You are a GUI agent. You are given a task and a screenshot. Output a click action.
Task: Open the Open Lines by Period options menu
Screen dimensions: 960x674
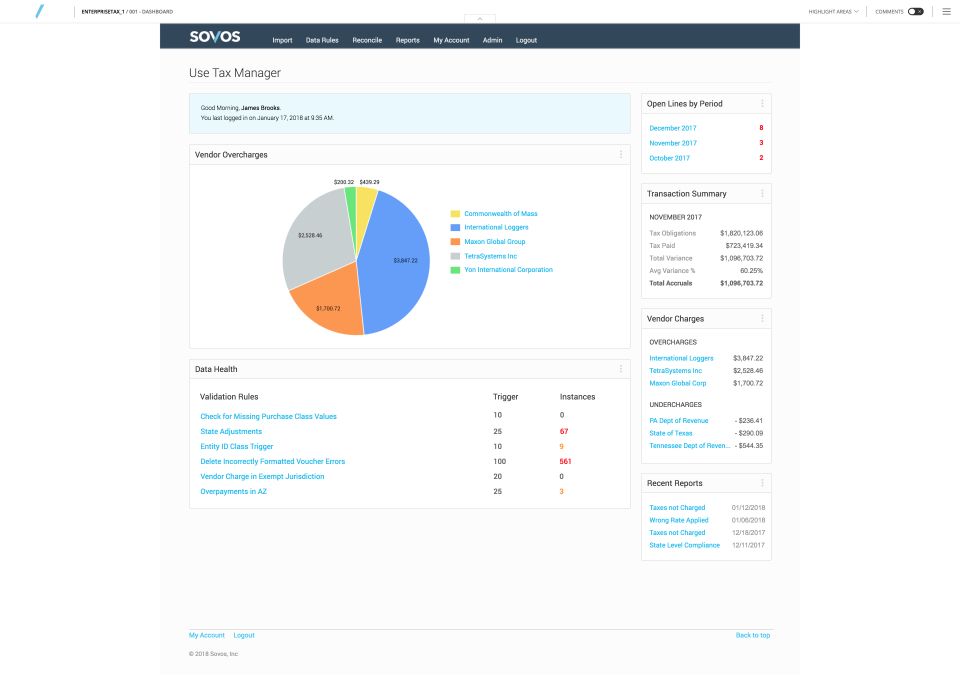(762, 103)
